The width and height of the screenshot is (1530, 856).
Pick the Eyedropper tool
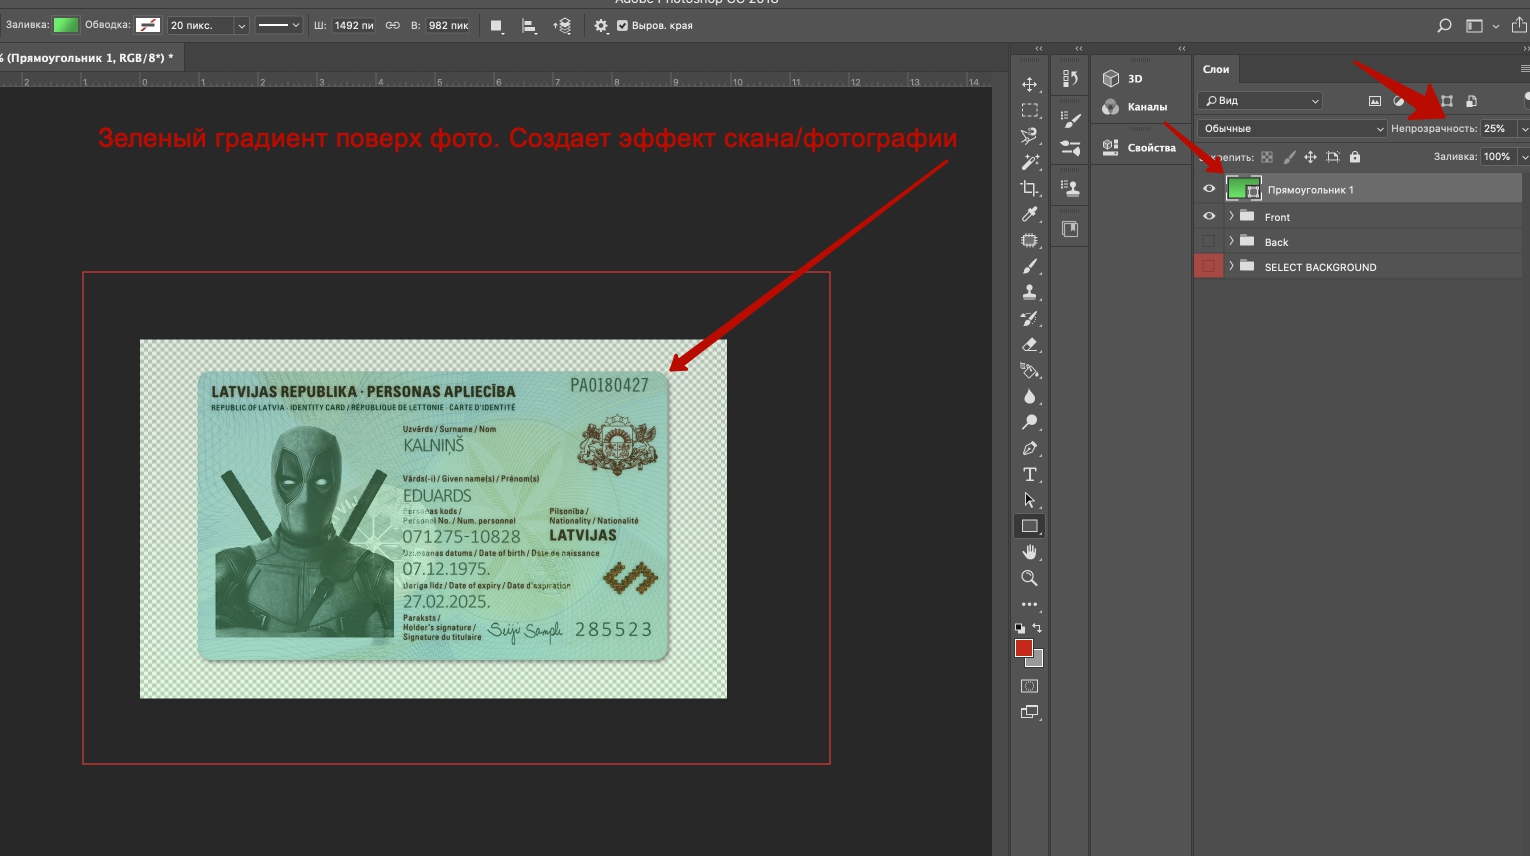coord(1029,214)
